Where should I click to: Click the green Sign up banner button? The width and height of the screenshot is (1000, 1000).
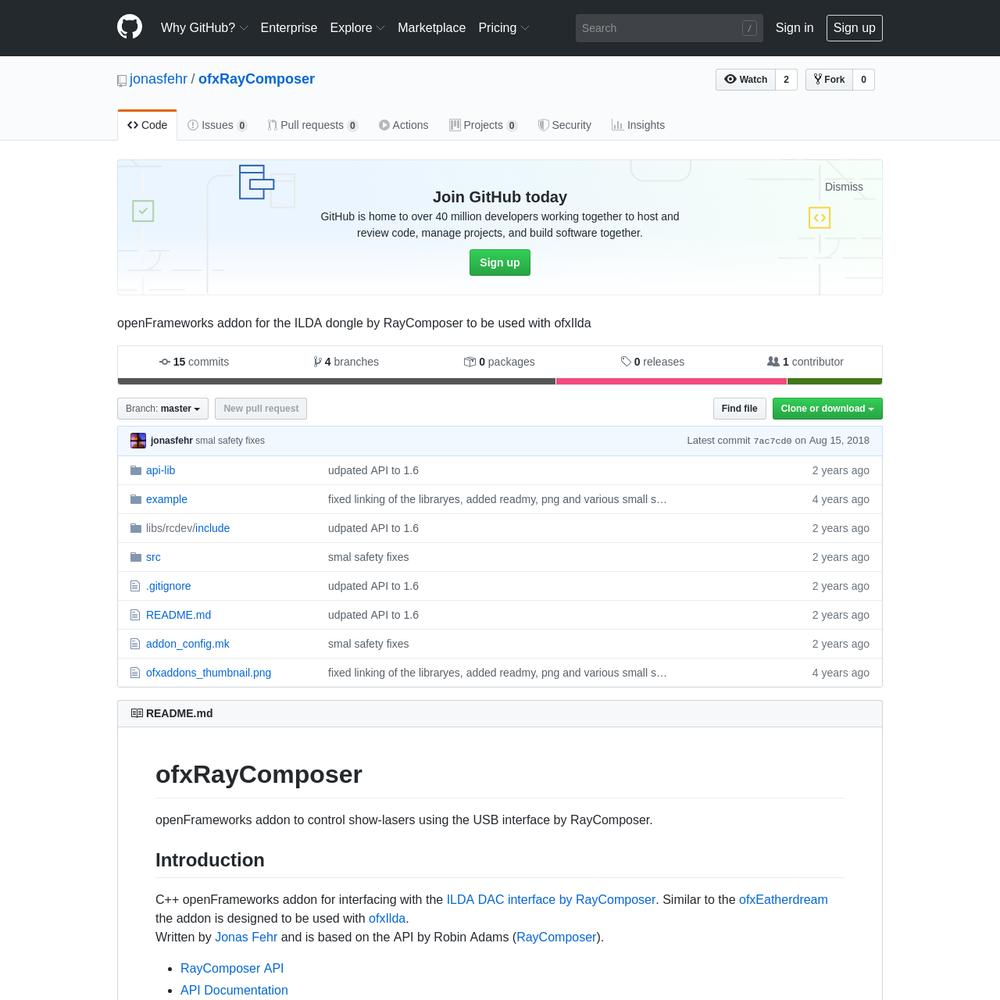pos(500,263)
